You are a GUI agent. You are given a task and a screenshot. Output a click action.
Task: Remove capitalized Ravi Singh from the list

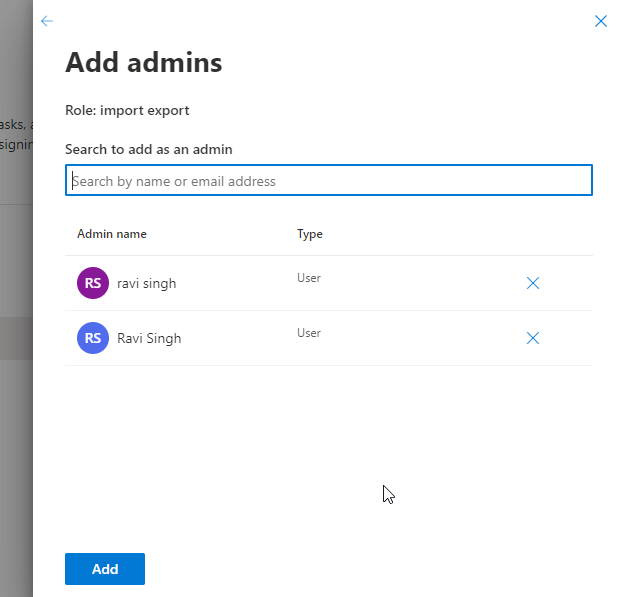point(533,338)
